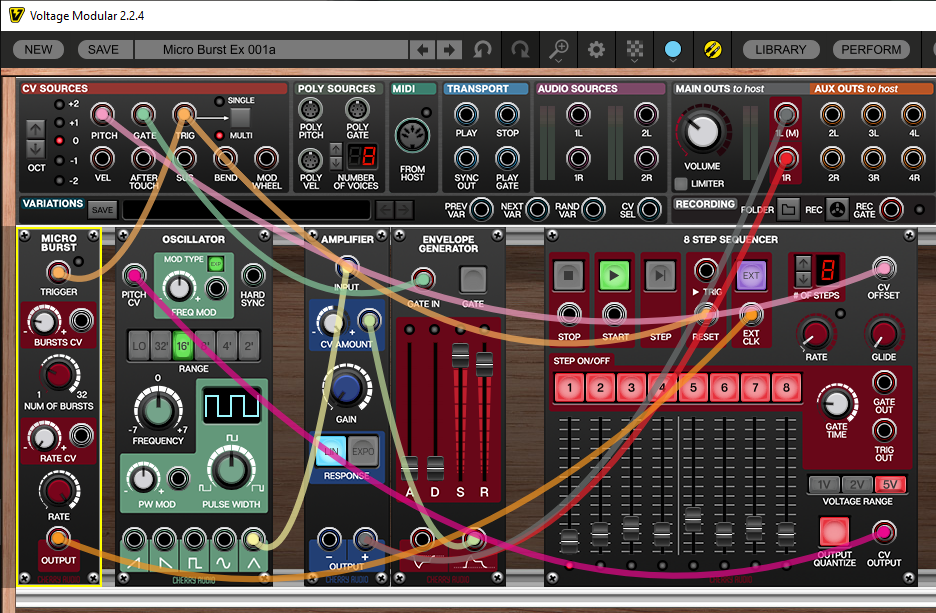Click the redo arrow in the top toolbar

click(520, 50)
